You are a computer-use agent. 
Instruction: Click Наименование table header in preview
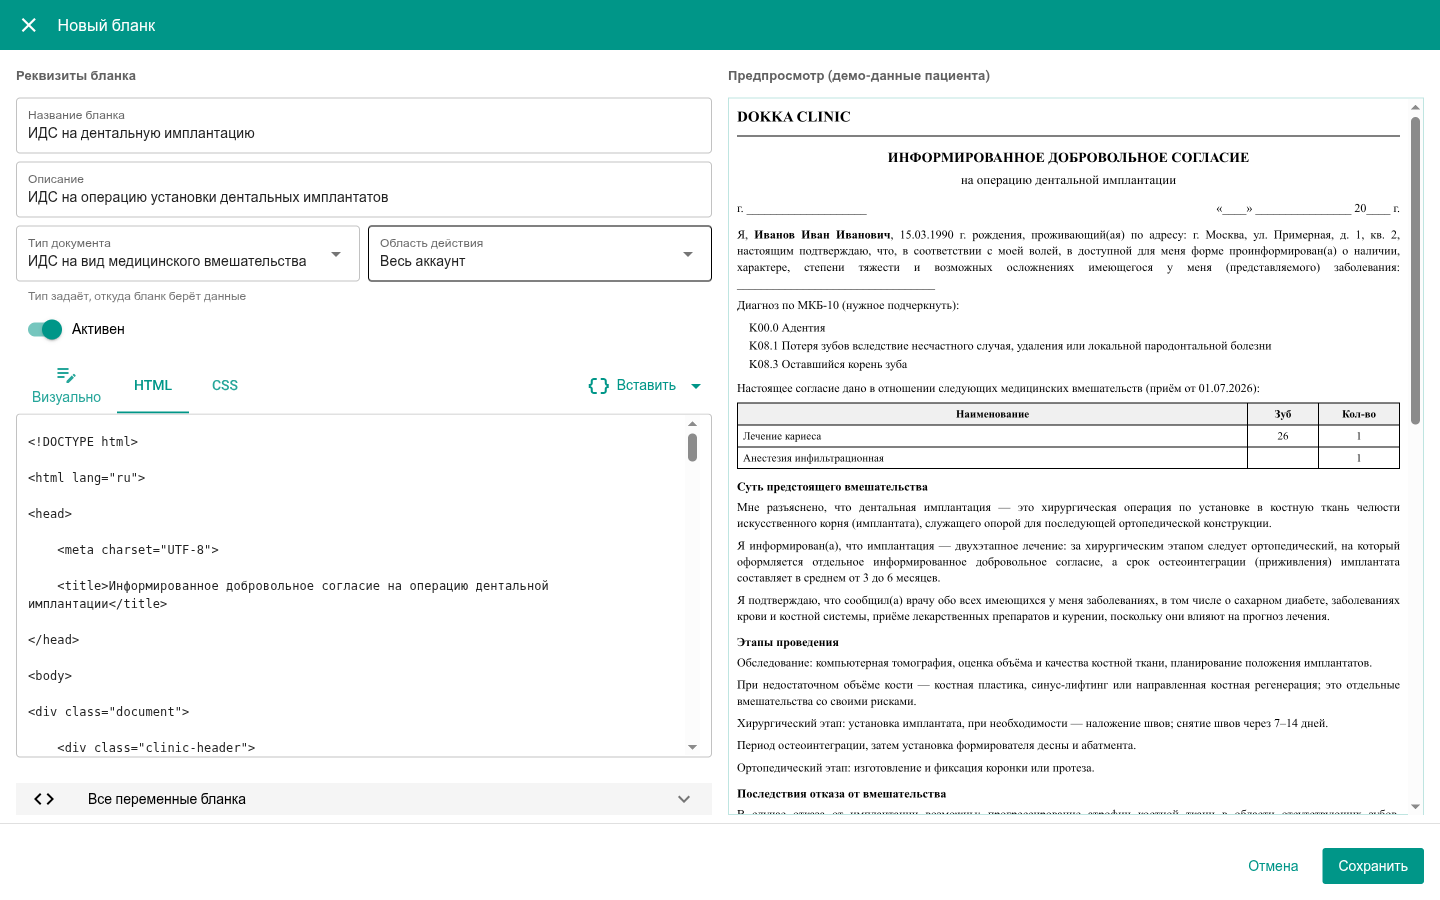click(x=992, y=414)
